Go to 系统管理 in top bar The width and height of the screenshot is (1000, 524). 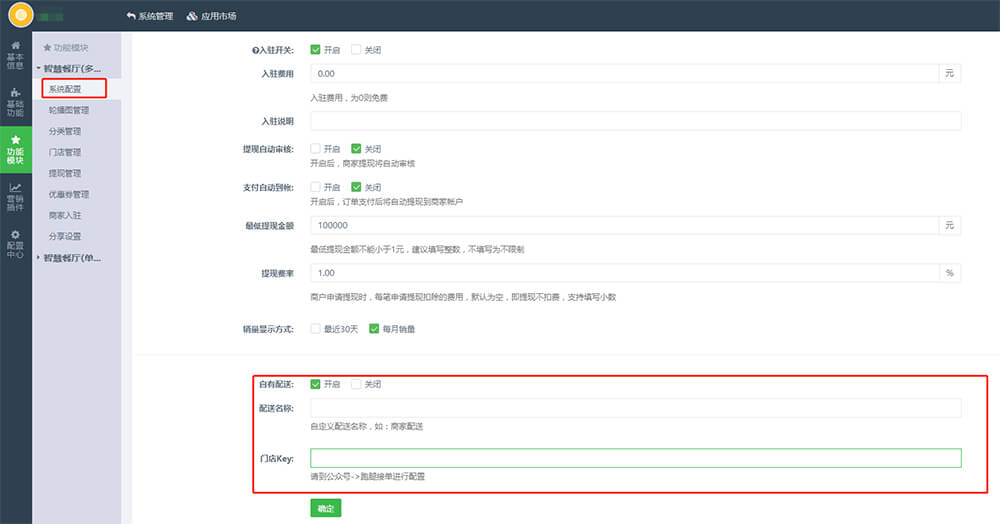pyautogui.click(x=150, y=16)
